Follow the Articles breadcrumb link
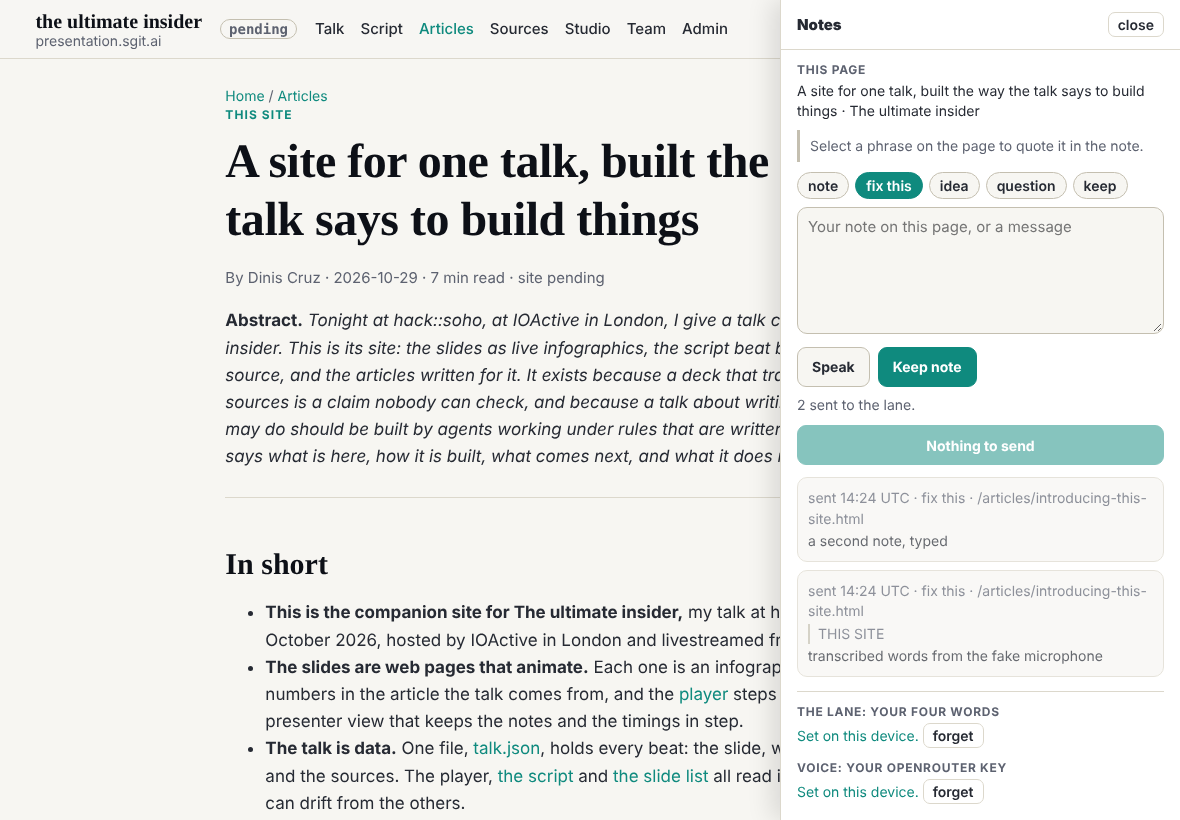1180x820 pixels. coord(303,96)
